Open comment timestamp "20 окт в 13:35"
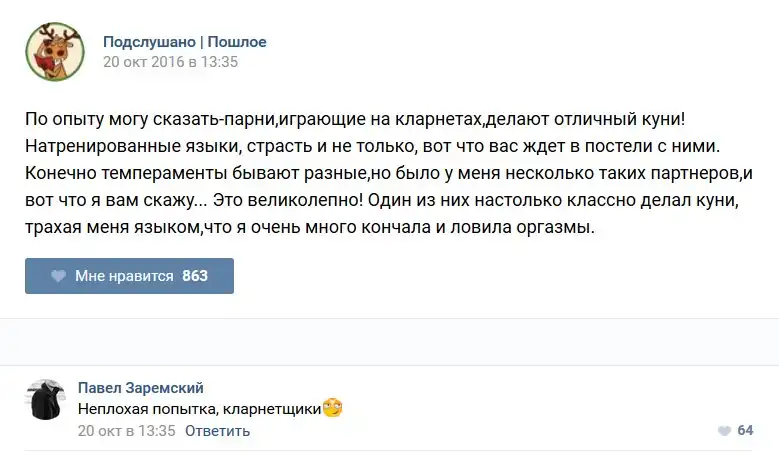779x455 pixels. tap(126, 431)
